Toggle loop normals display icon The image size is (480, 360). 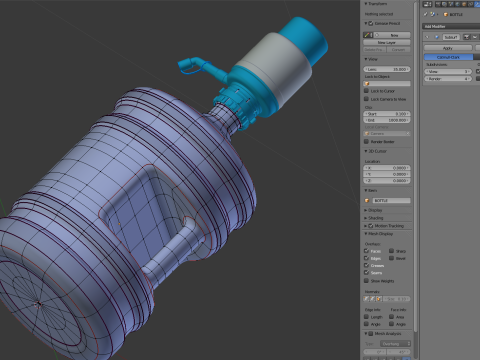pyautogui.click(x=372, y=299)
